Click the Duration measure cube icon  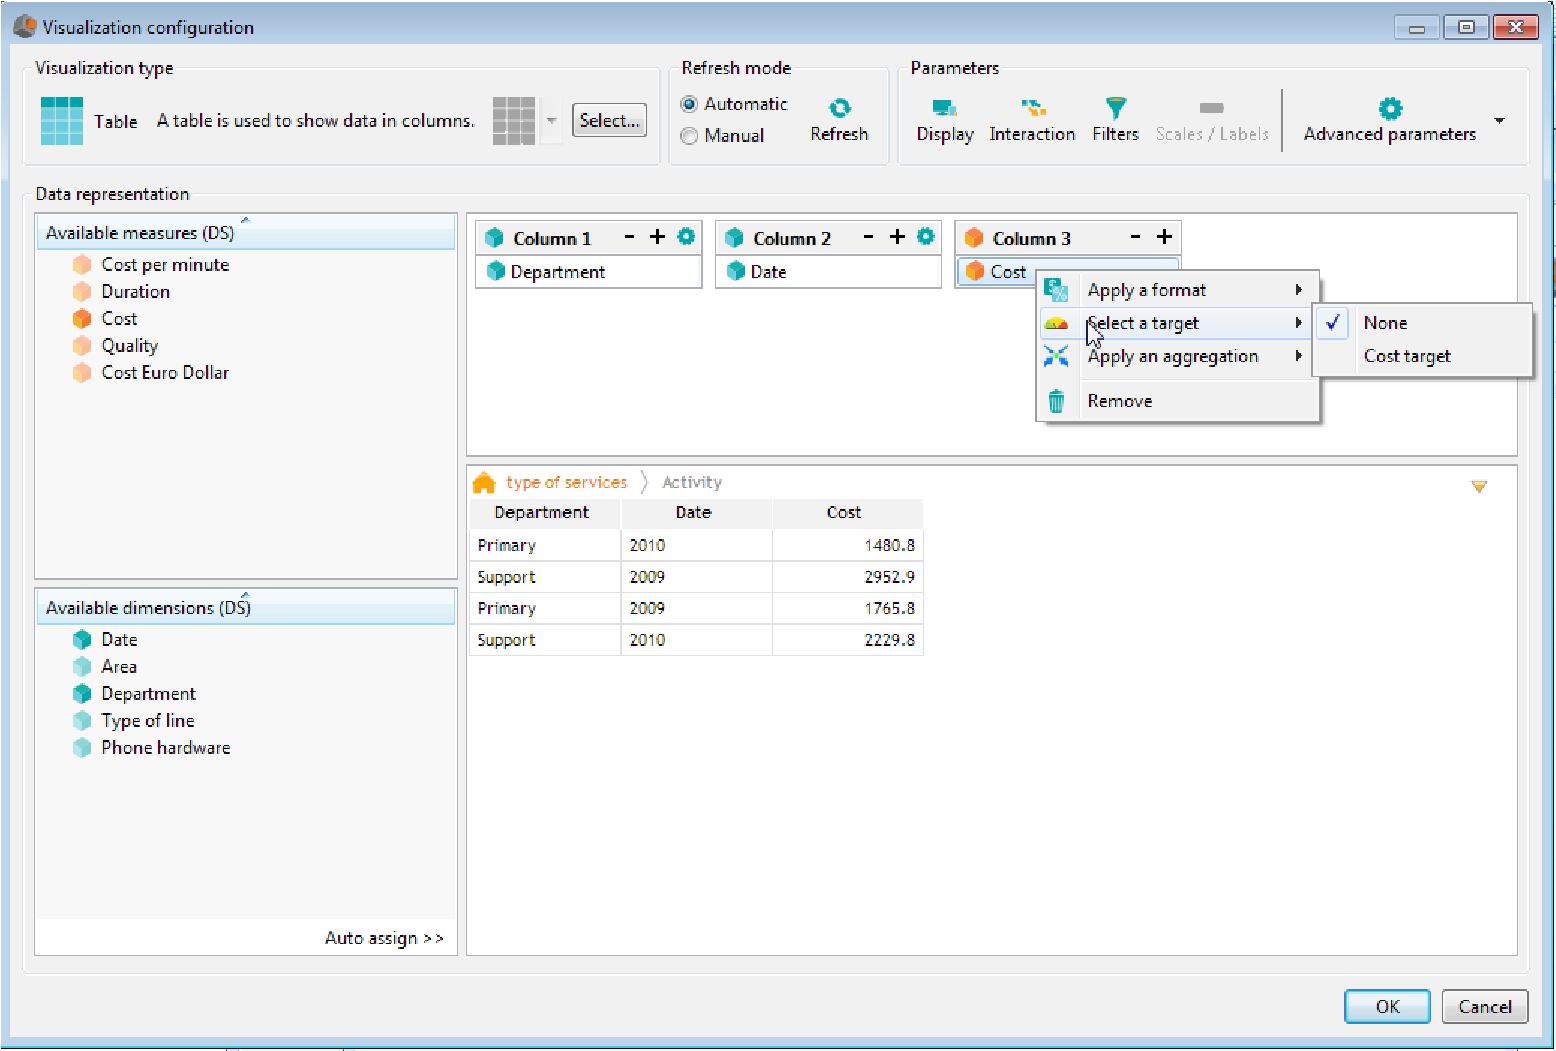click(x=82, y=292)
